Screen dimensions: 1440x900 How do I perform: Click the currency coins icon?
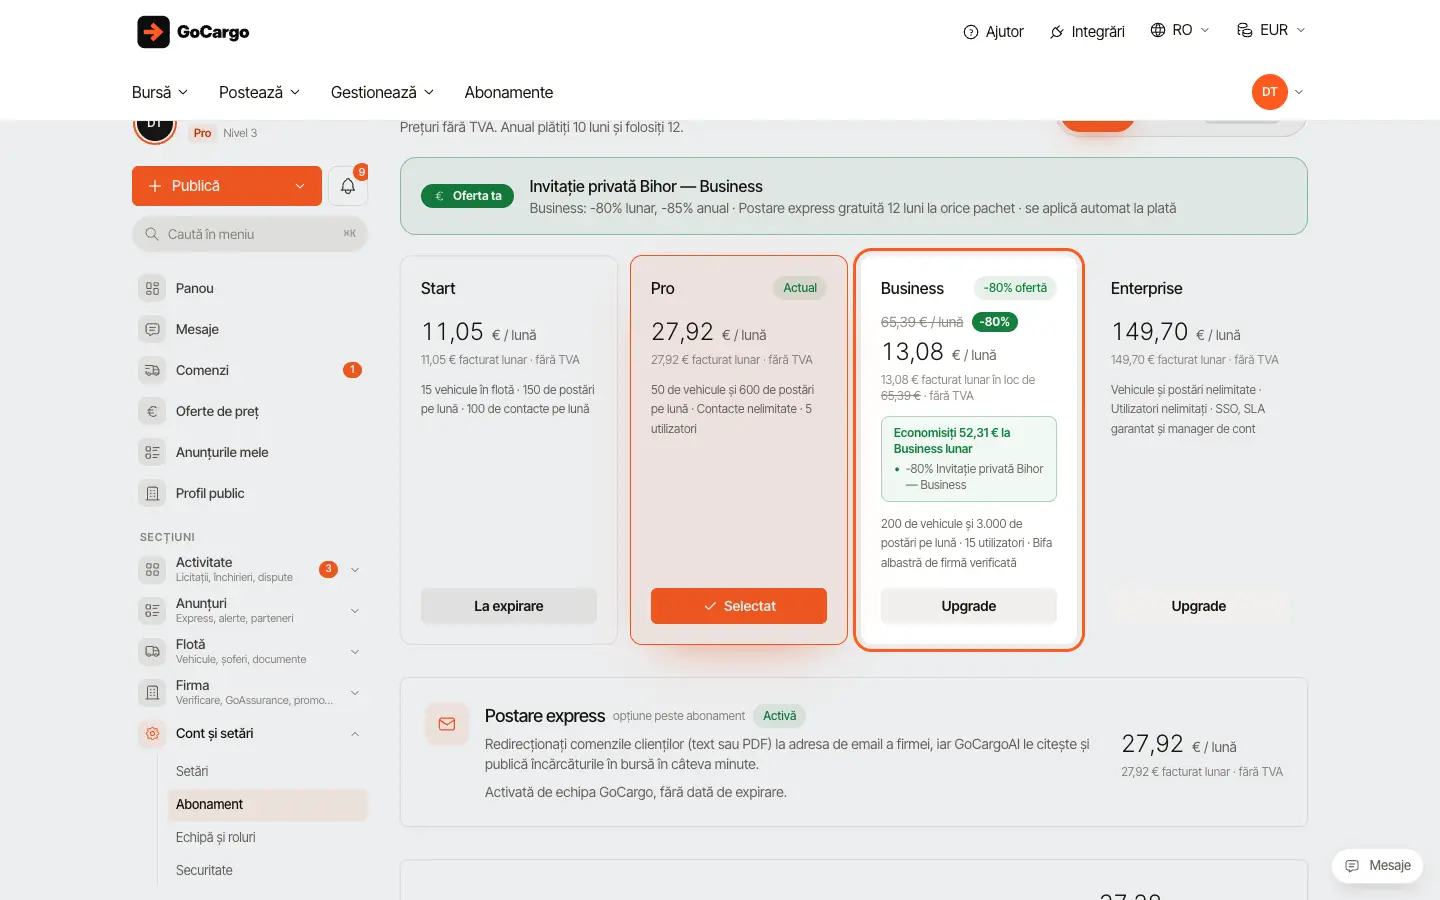coord(1245,30)
